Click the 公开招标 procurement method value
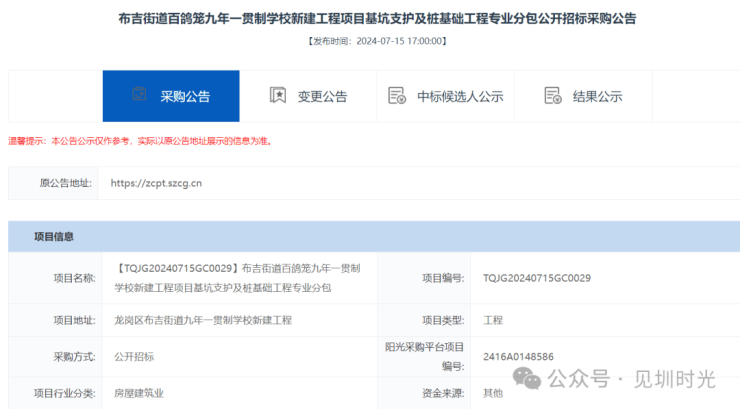Viewport: 740px width, 409px height. [x=134, y=356]
